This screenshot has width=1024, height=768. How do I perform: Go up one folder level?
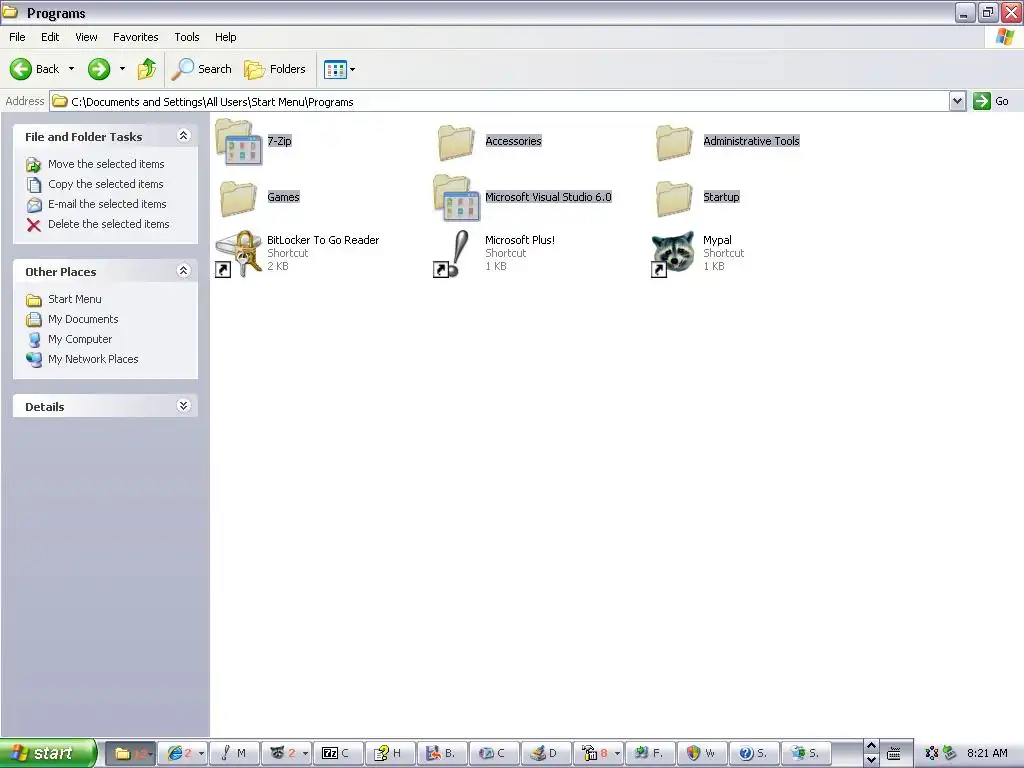pos(147,69)
